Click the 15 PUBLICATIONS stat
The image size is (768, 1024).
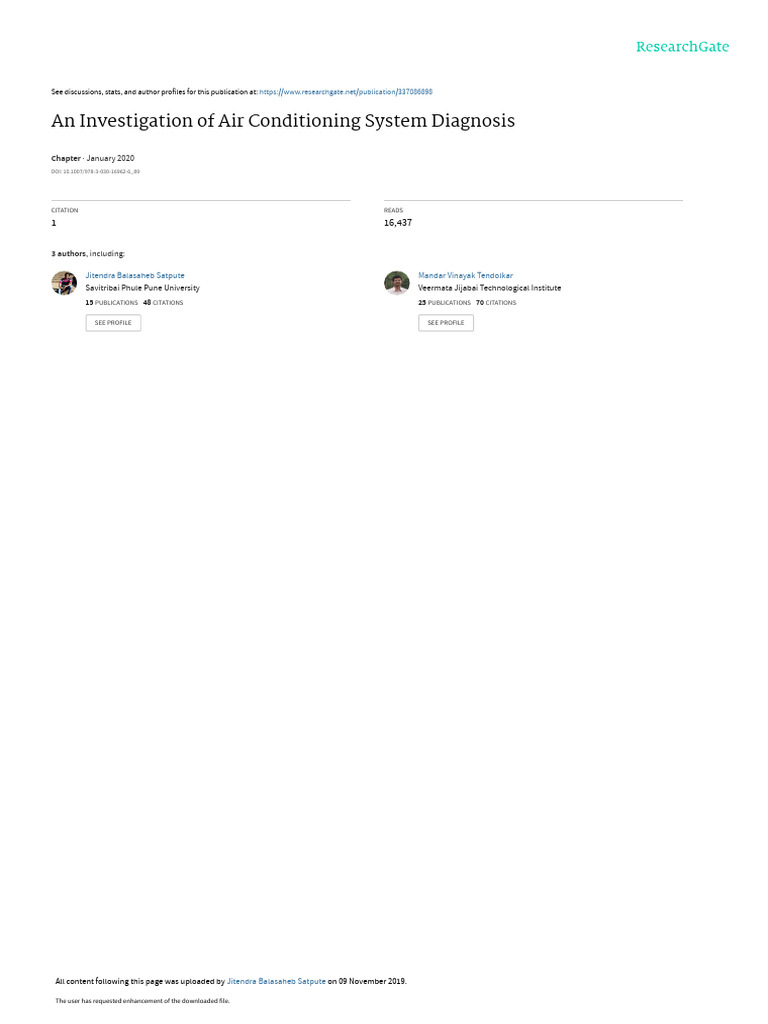[x=112, y=303]
